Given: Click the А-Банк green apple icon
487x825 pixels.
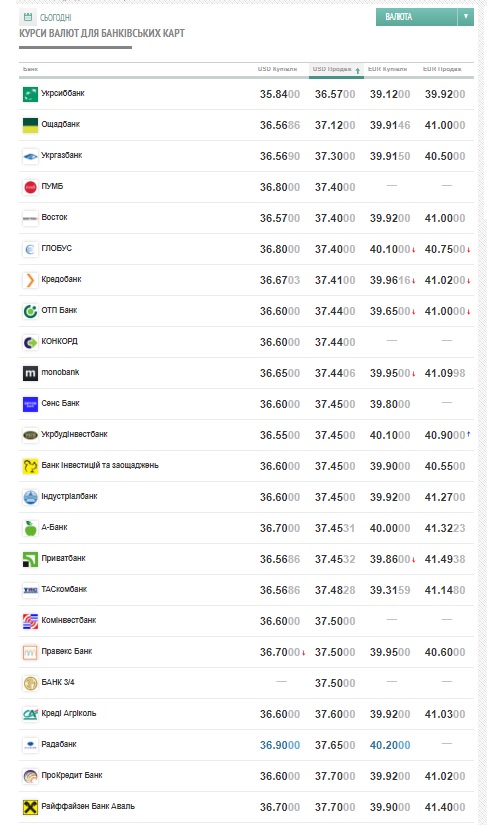Looking at the screenshot, I should [x=31, y=528].
